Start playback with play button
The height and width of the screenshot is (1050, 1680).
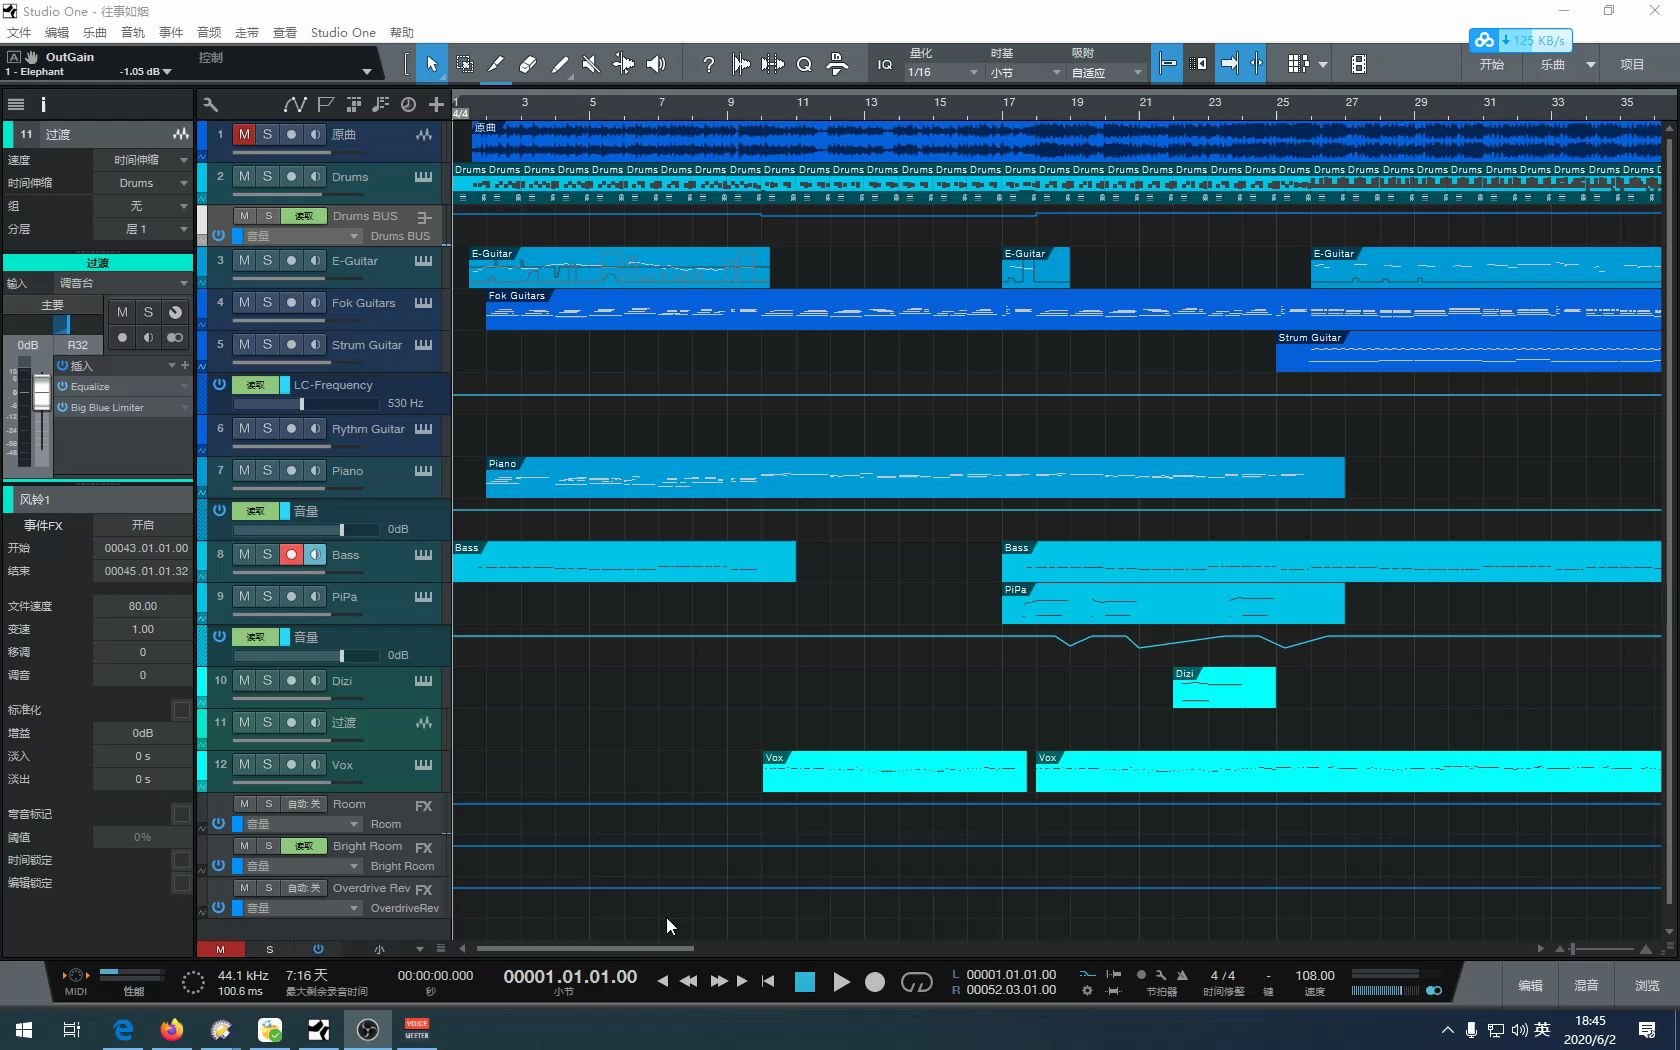click(x=841, y=982)
